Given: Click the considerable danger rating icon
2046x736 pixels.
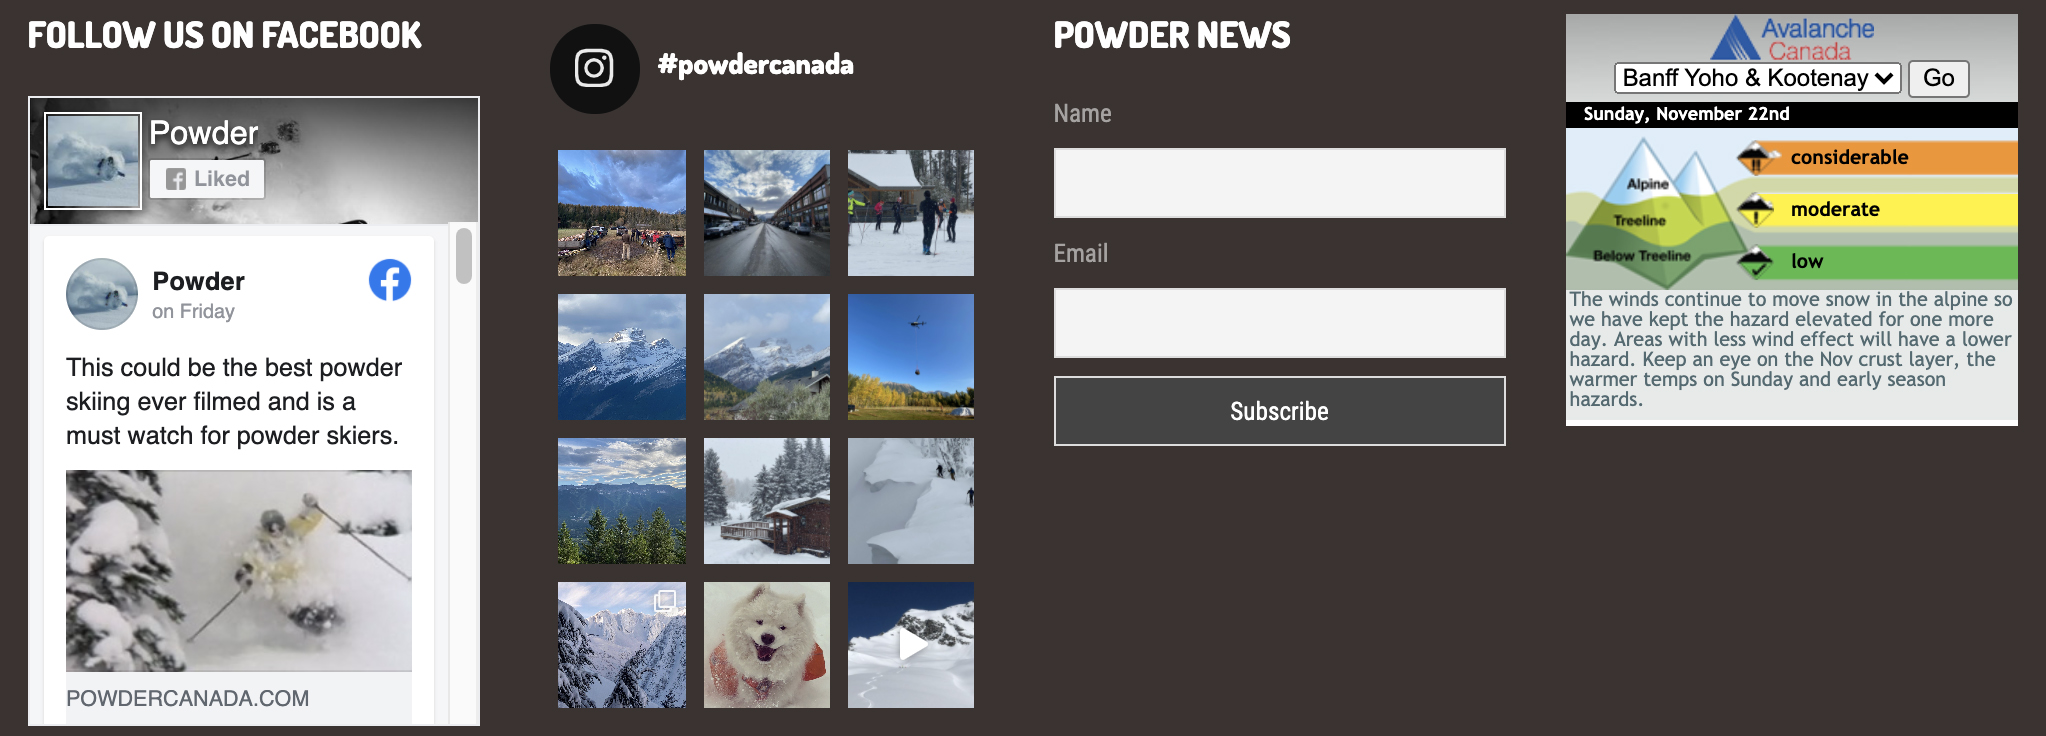Looking at the screenshot, I should pyautogui.click(x=1757, y=158).
